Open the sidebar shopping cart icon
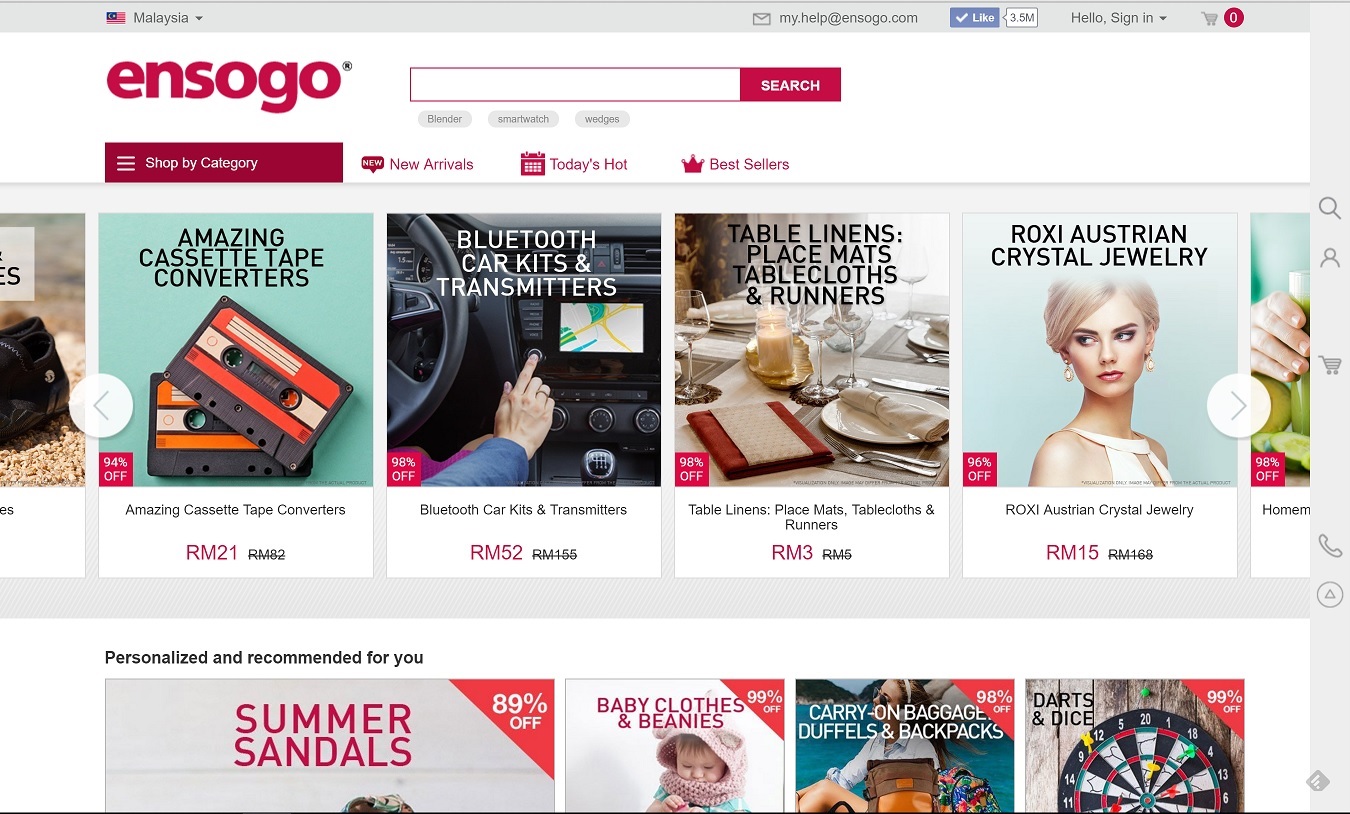The width and height of the screenshot is (1350, 814). [1329, 365]
